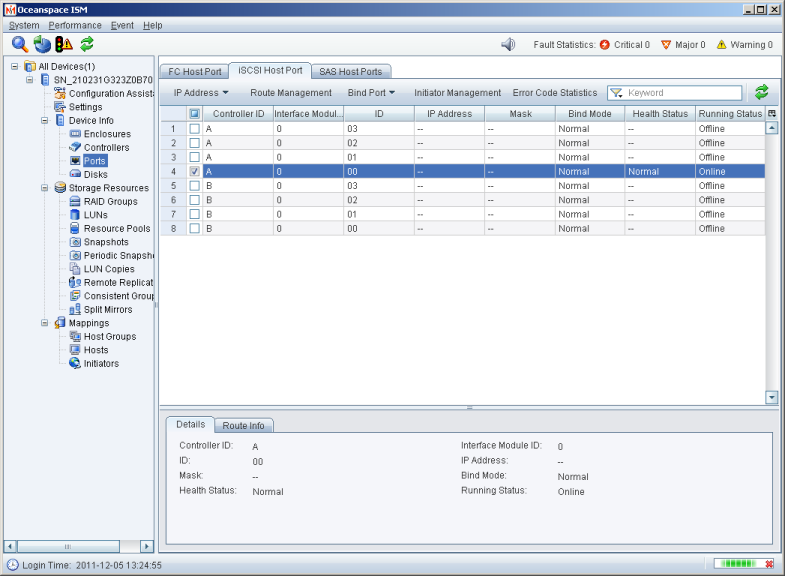Viewport: 785px width, 576px height.
Task: Check row 7 checkbox for controller B port 01
Action: [195, 214]
